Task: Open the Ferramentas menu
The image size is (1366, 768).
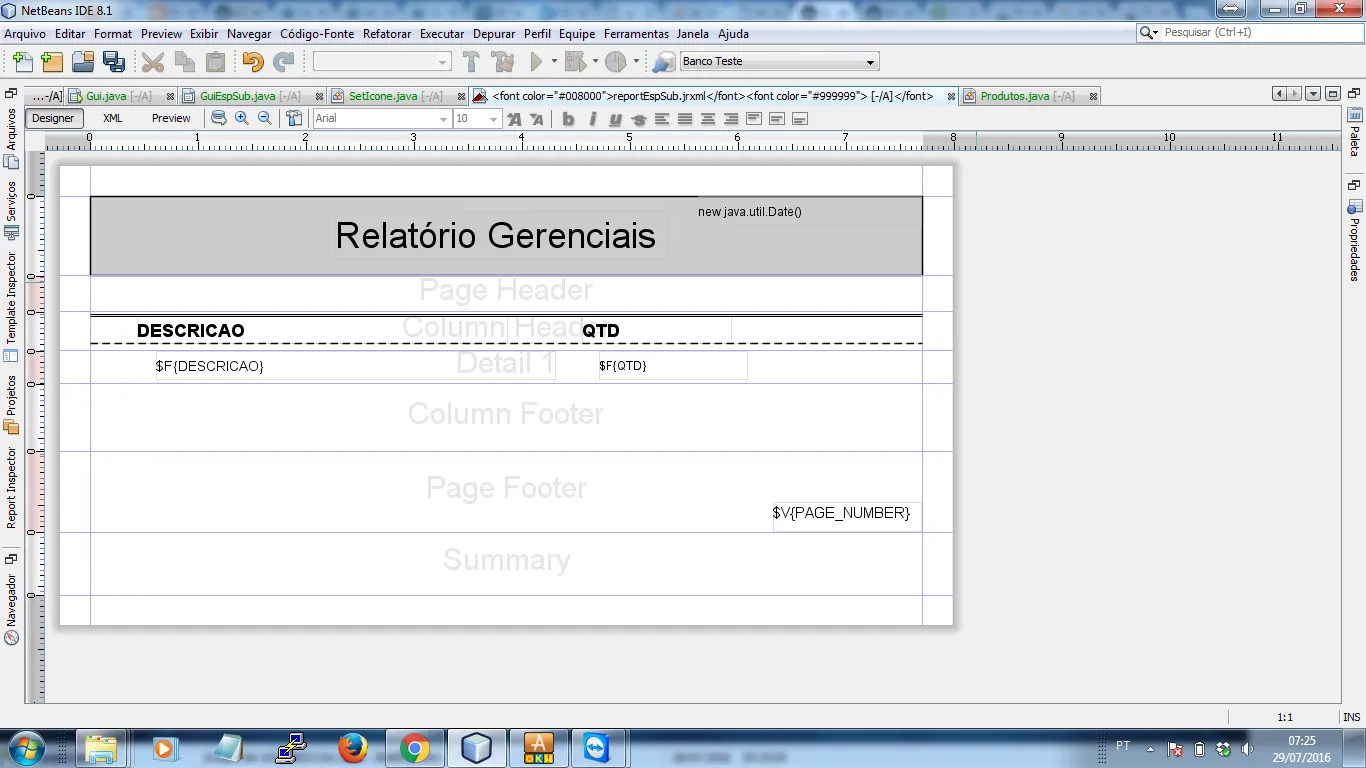Action: click(636, 34)
